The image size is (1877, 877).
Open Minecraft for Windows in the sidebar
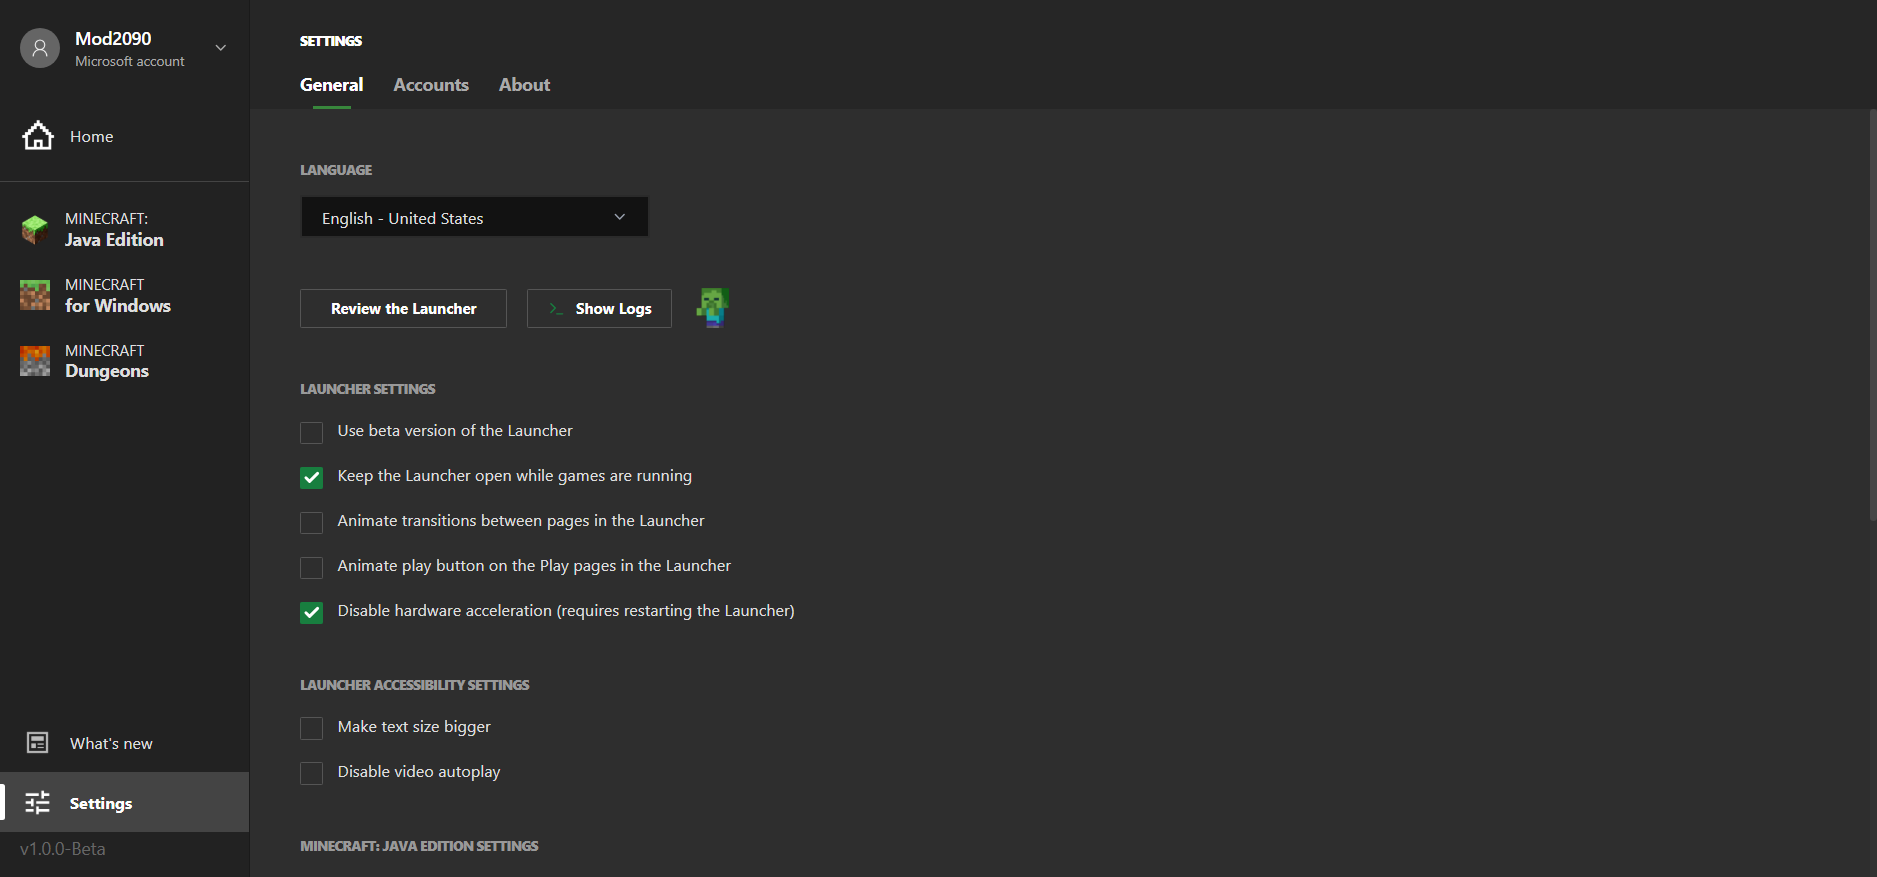(125, 295)
